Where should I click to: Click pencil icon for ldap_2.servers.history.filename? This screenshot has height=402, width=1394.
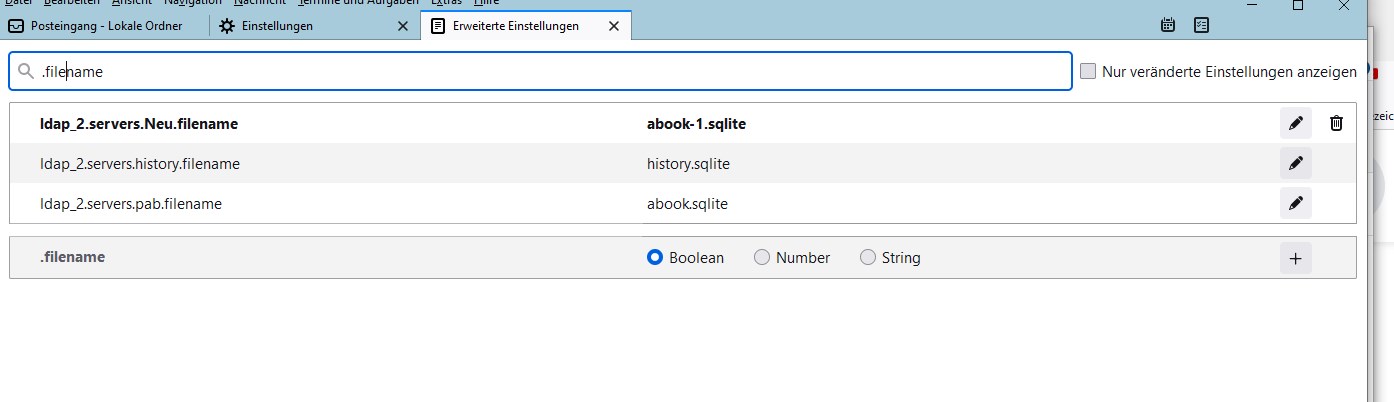tap(1296, 163)
